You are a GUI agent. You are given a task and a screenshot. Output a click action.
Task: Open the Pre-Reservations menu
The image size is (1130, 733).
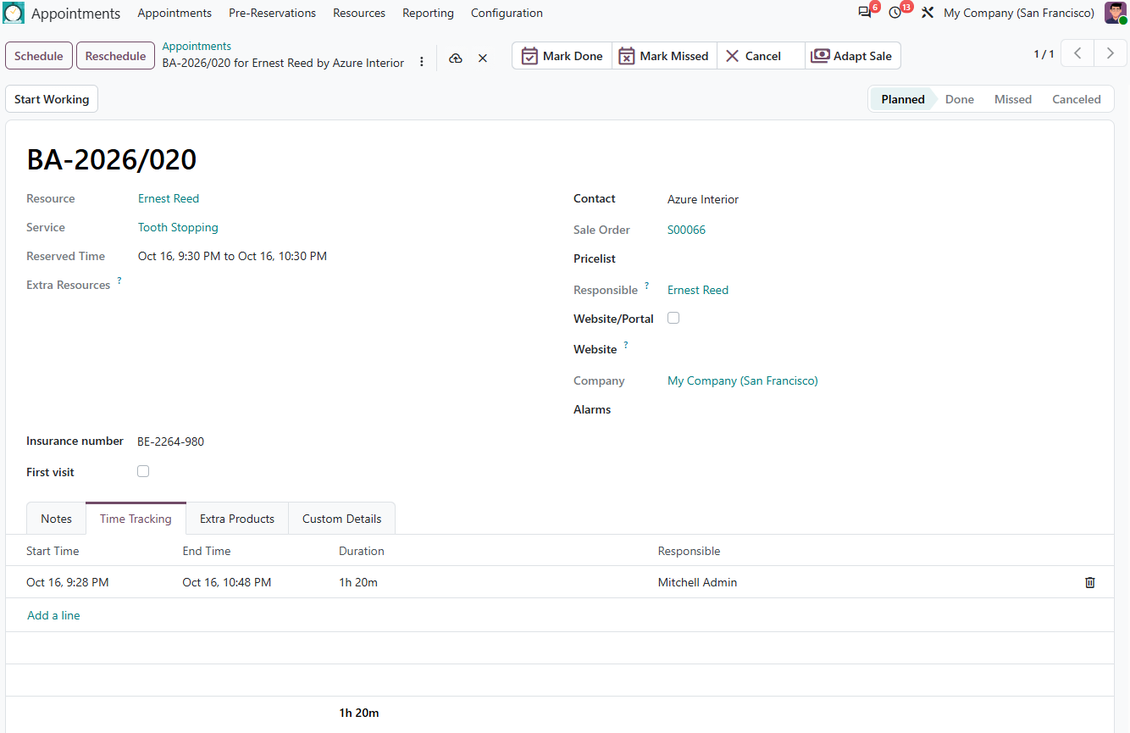pos(272,13)
